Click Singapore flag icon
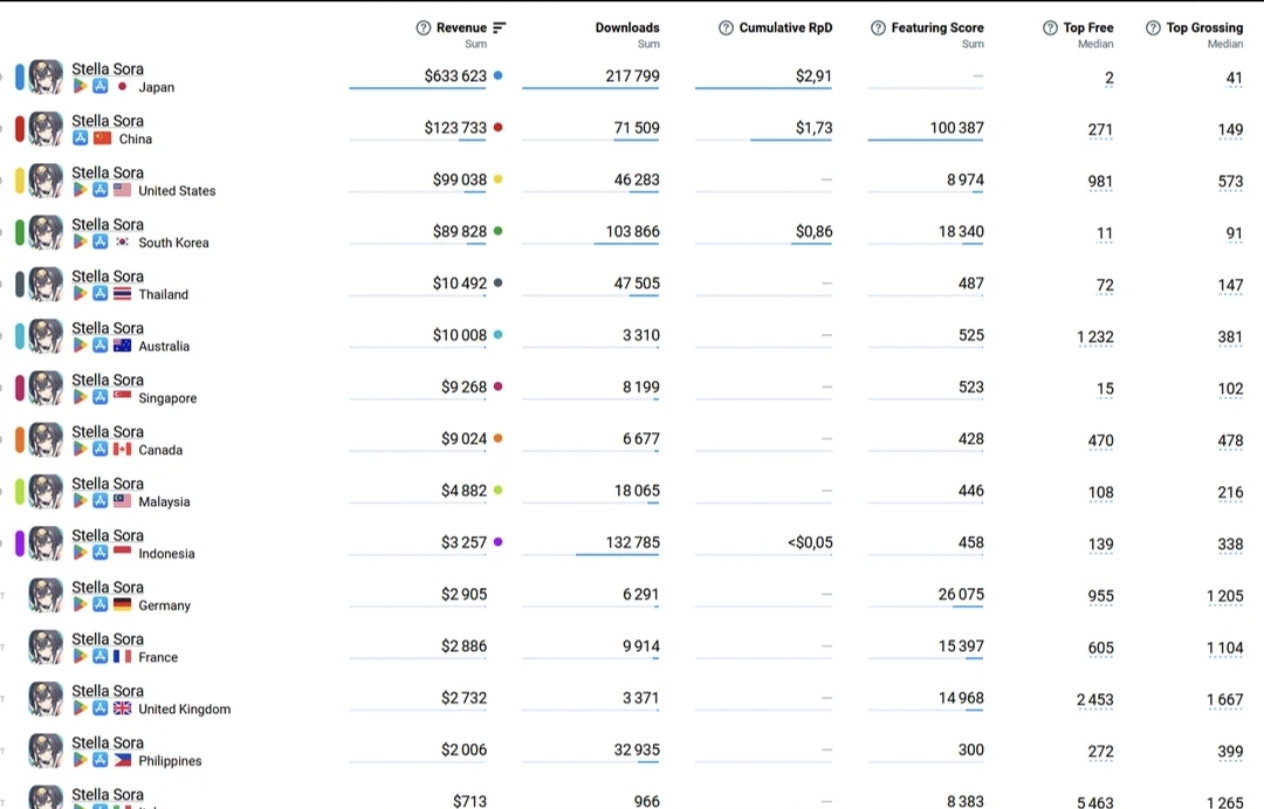Image resolution: width=1264 pixels, height=809 pixels. tap(122, 398)
